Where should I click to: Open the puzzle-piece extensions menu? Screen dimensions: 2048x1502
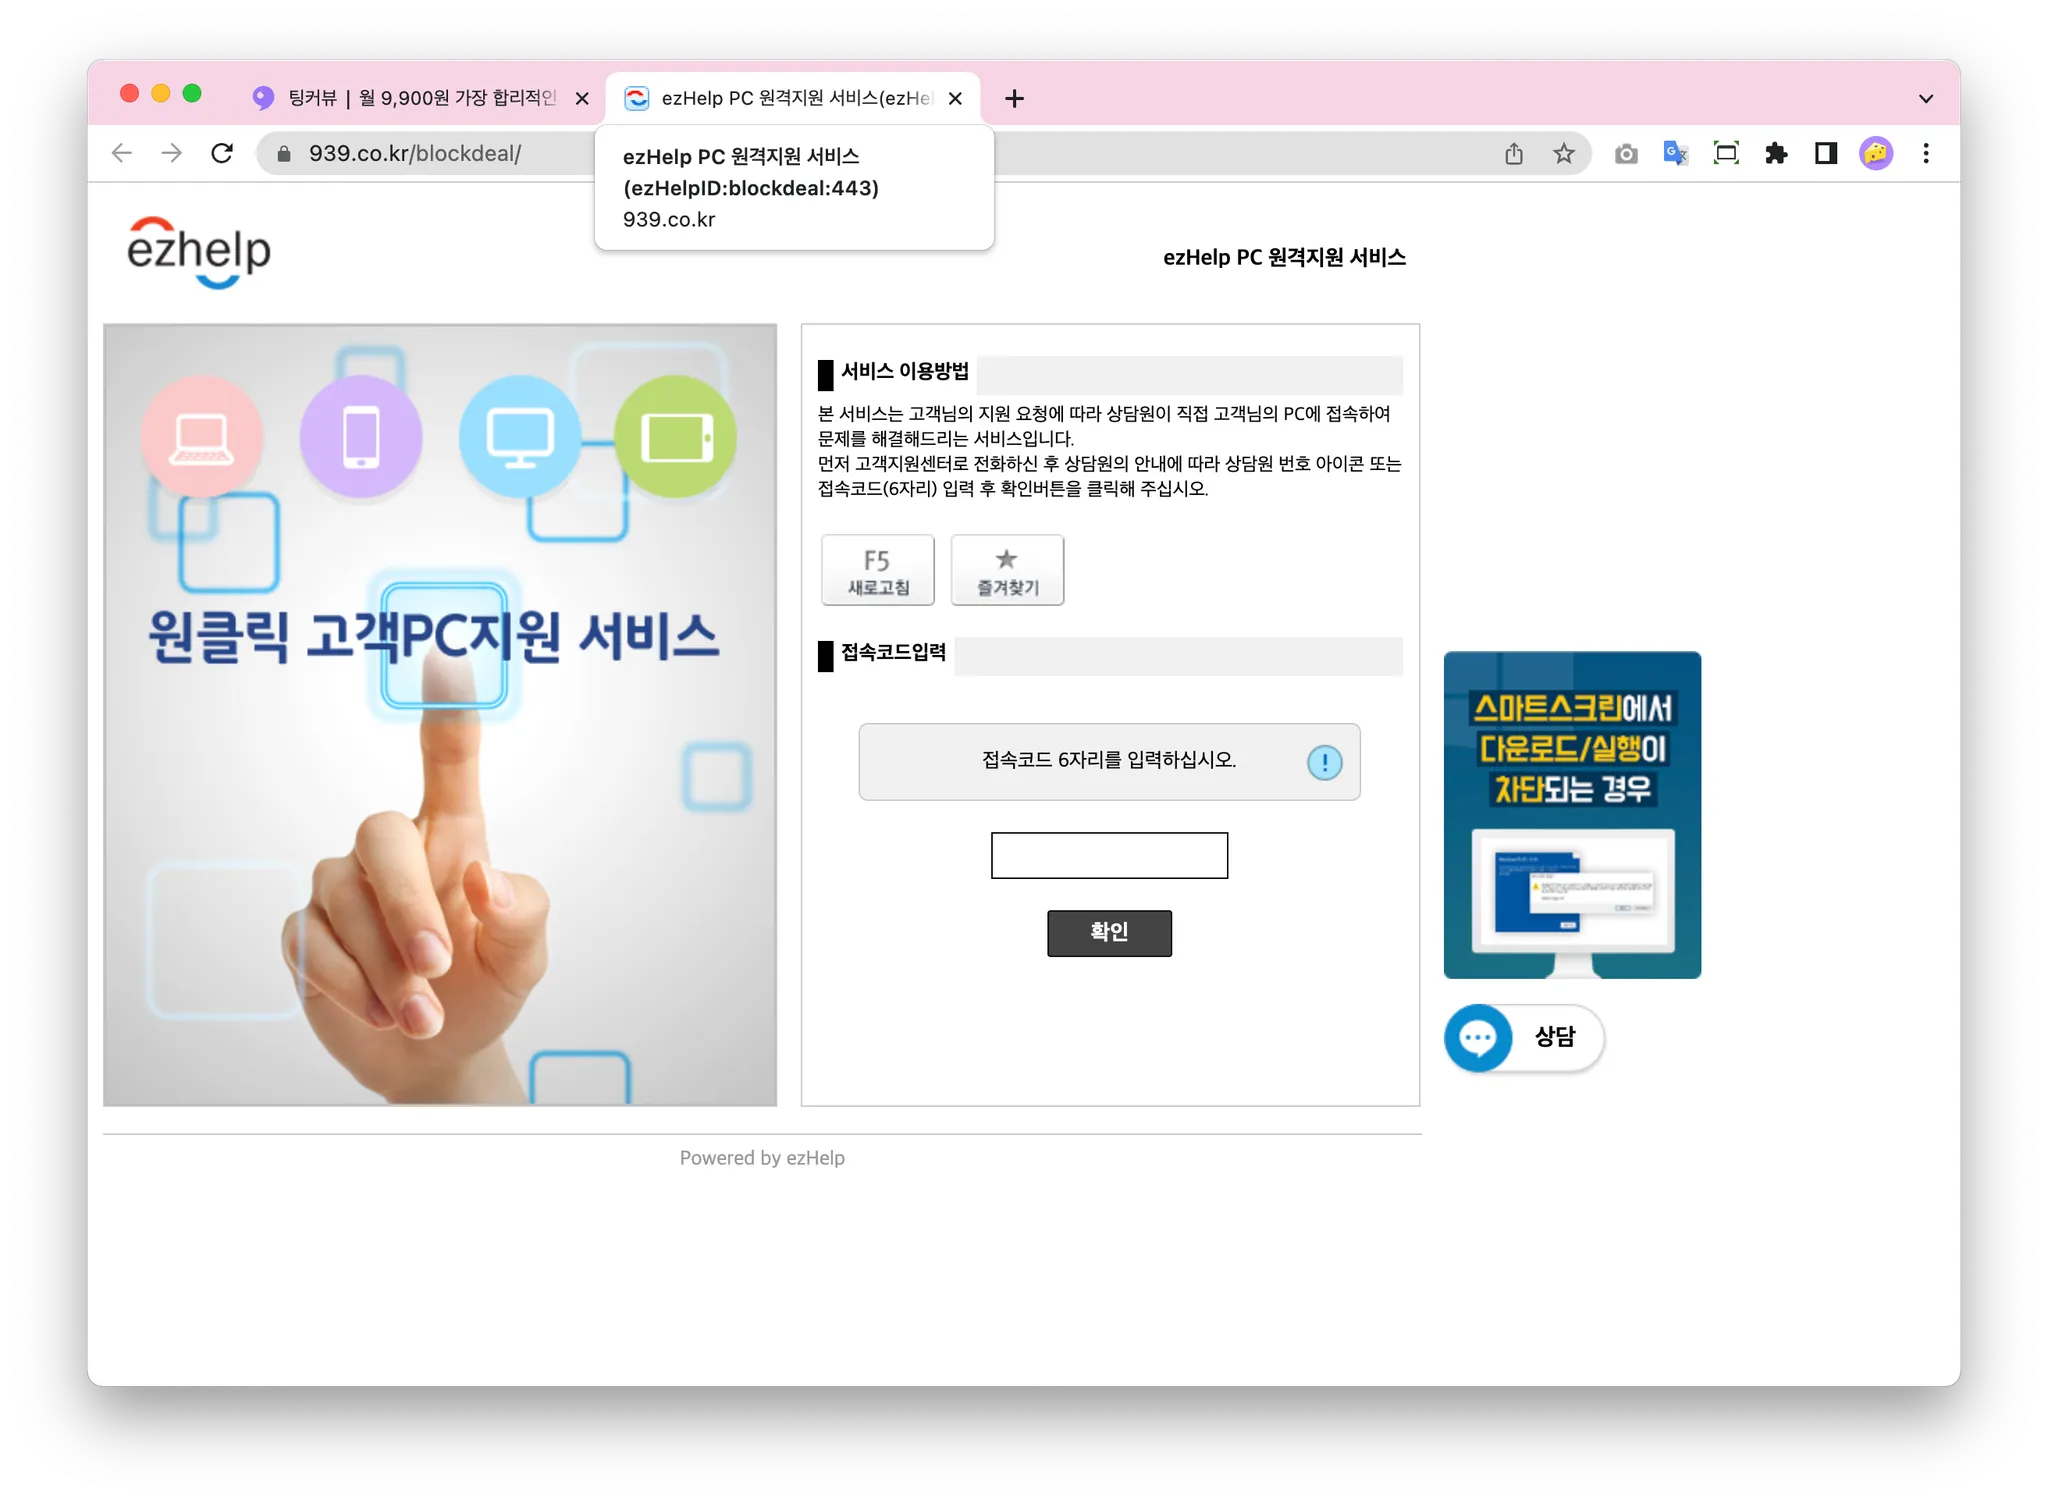pos(1776,153)
